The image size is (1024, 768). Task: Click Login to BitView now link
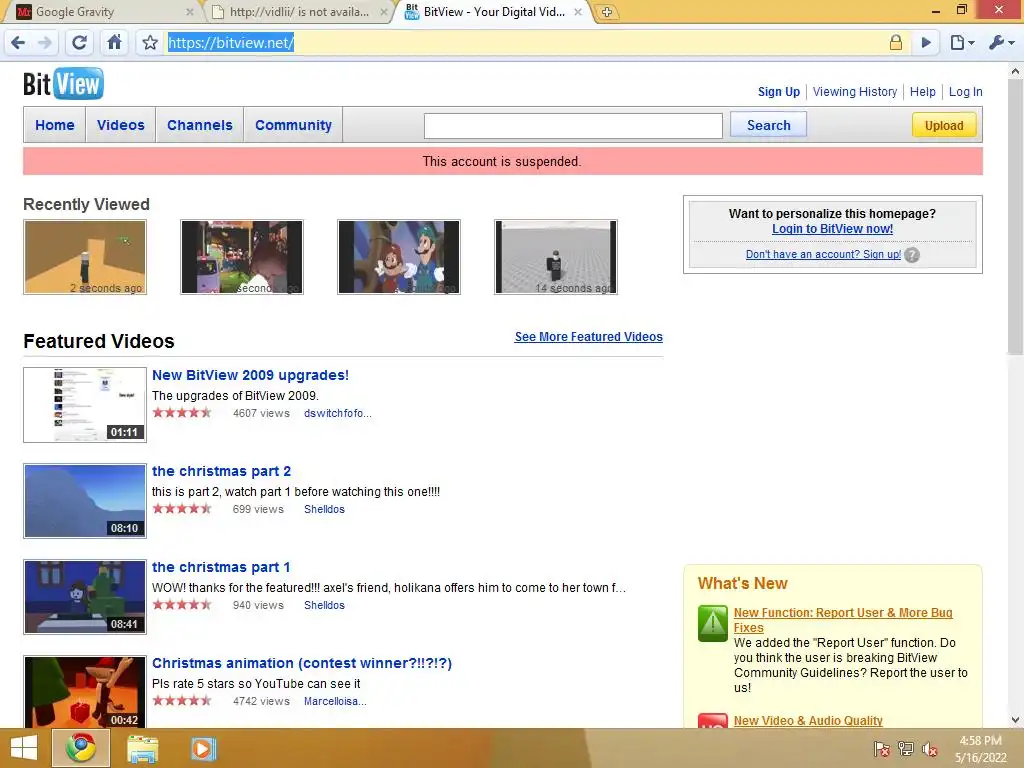pyautogui.click(x=832, y=229)
